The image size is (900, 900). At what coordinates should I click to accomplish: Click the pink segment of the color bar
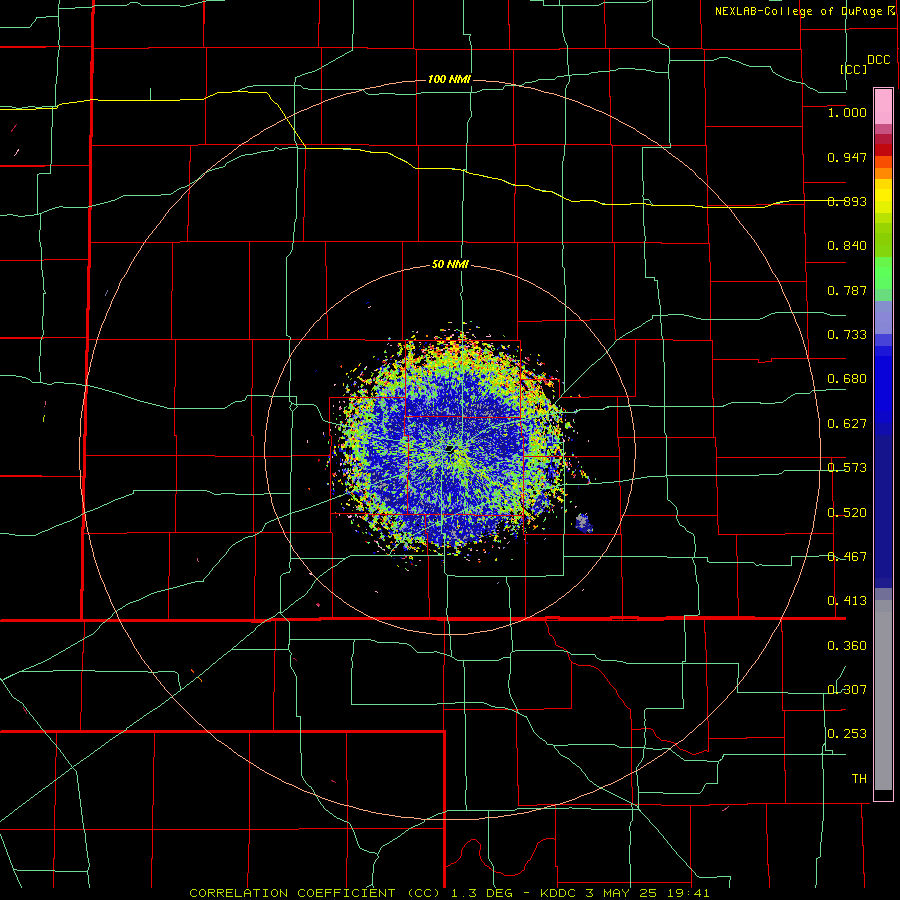pos(883,107)
